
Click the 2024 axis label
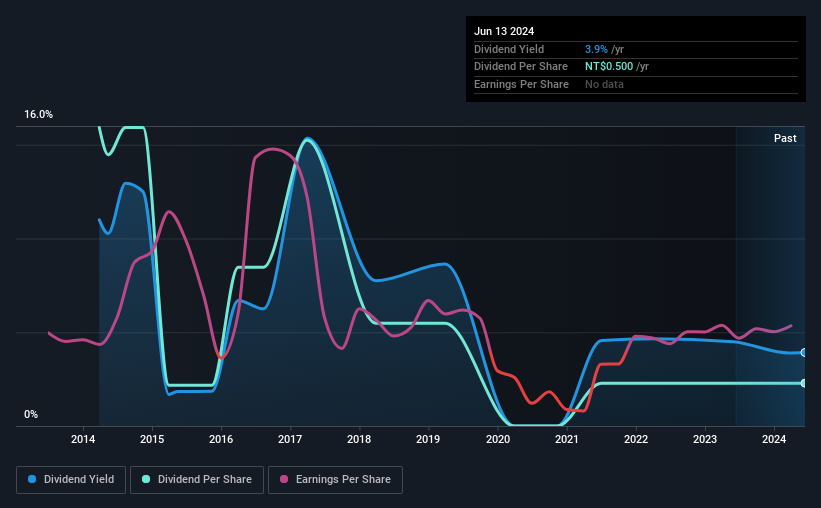point(774,439)
